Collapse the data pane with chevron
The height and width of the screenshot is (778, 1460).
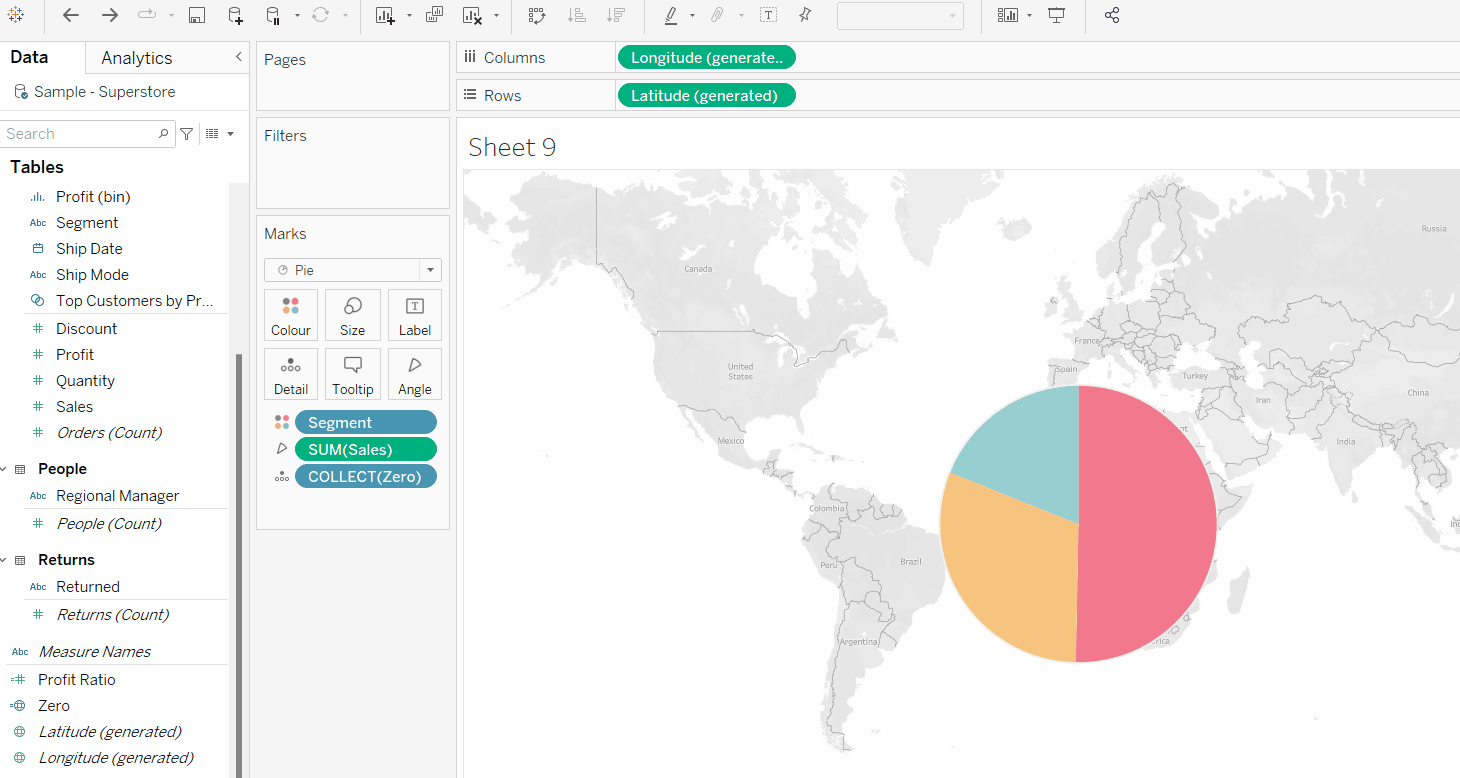point(238,57)
